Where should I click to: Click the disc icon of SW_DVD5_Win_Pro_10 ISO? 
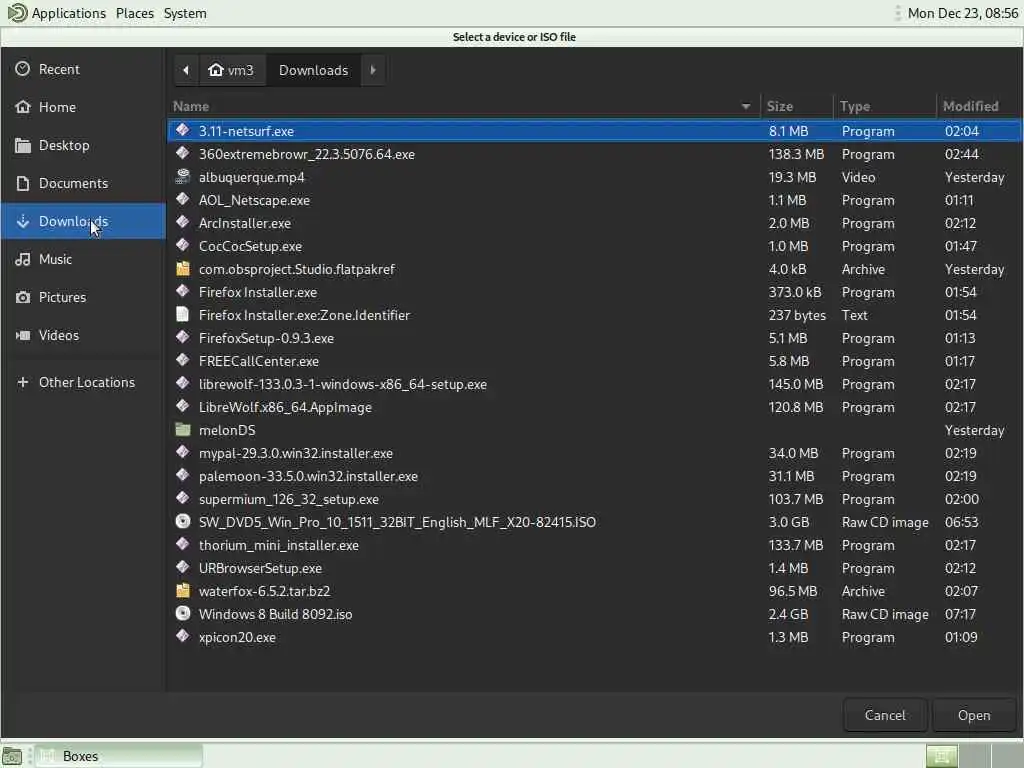(183, 521)
